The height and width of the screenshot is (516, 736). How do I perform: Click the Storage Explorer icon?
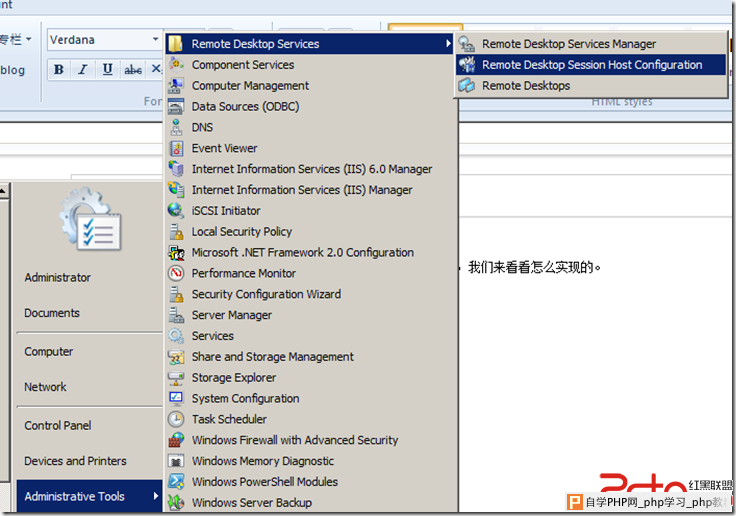click(x=176, y=377)
